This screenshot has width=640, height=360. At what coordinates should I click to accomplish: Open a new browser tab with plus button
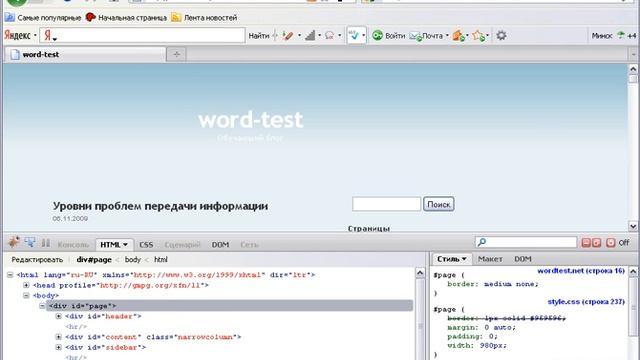pyautogui.click(x=176, y=54)
